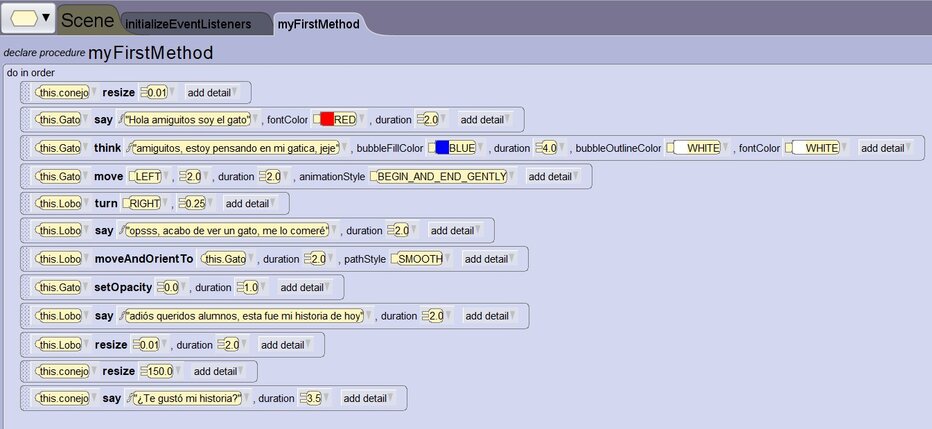Image resolution: width=932 pixels, height=429 pixels.
Task: Select the myFirstMethod tab
Action: pos(317,23)
